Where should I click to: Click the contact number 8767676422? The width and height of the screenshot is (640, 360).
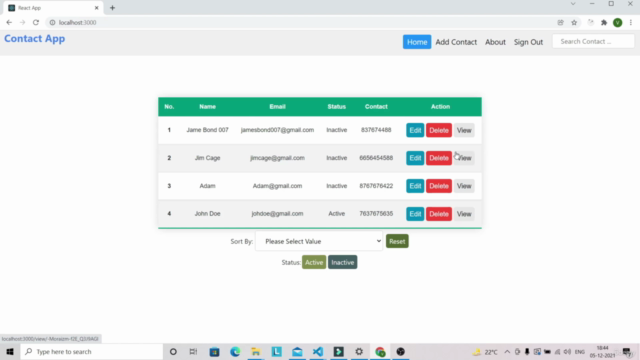(x=376, y=186)
